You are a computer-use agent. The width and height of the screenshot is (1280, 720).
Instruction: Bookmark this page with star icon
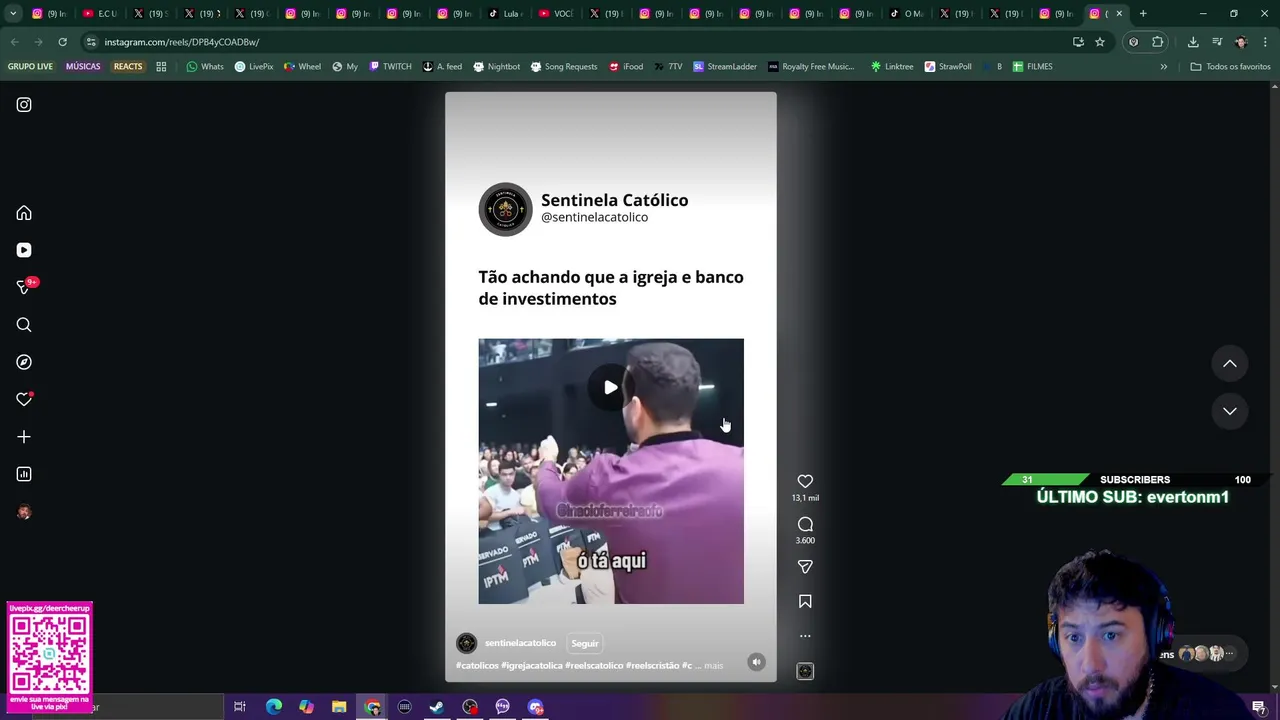coord(1100,42)
